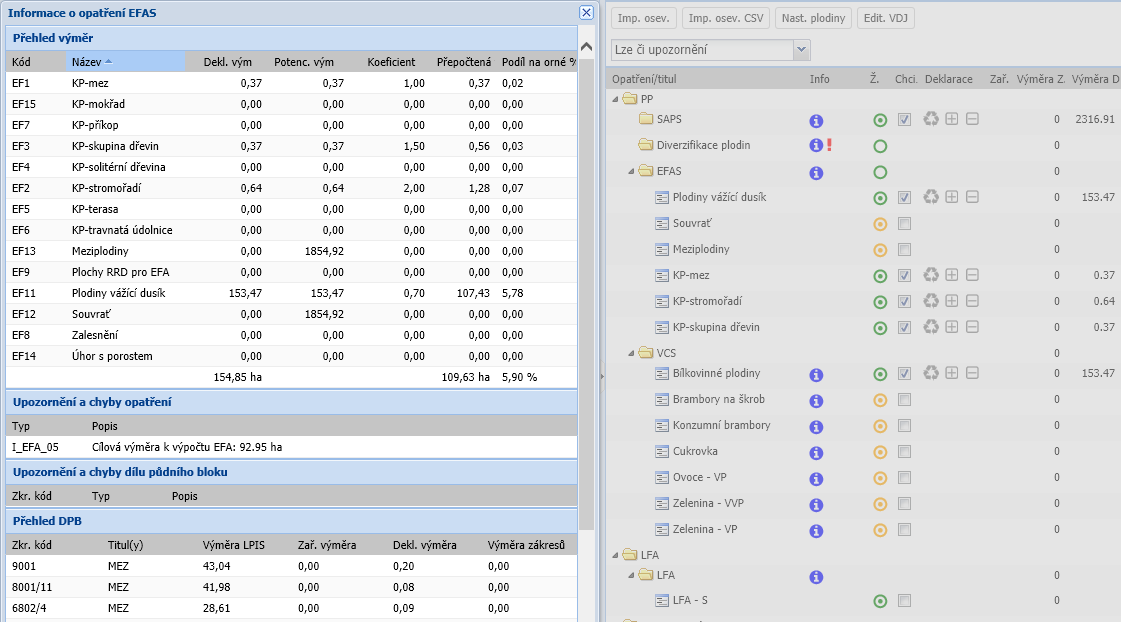Collapse the top-level LFA folder
This screenshot has height=622, width=1121.
(616, 555)
